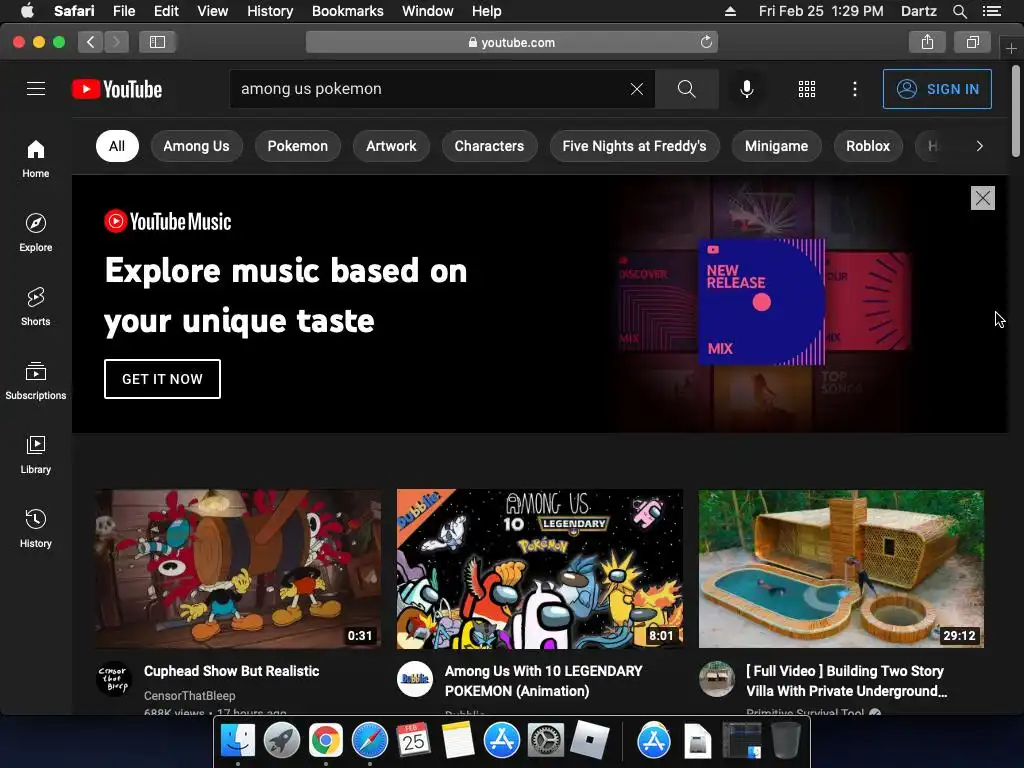The image size is (1024, 768).
Task: Show more filter chips with right chevron
Action: pyautogui.click(x=979, y=146)
